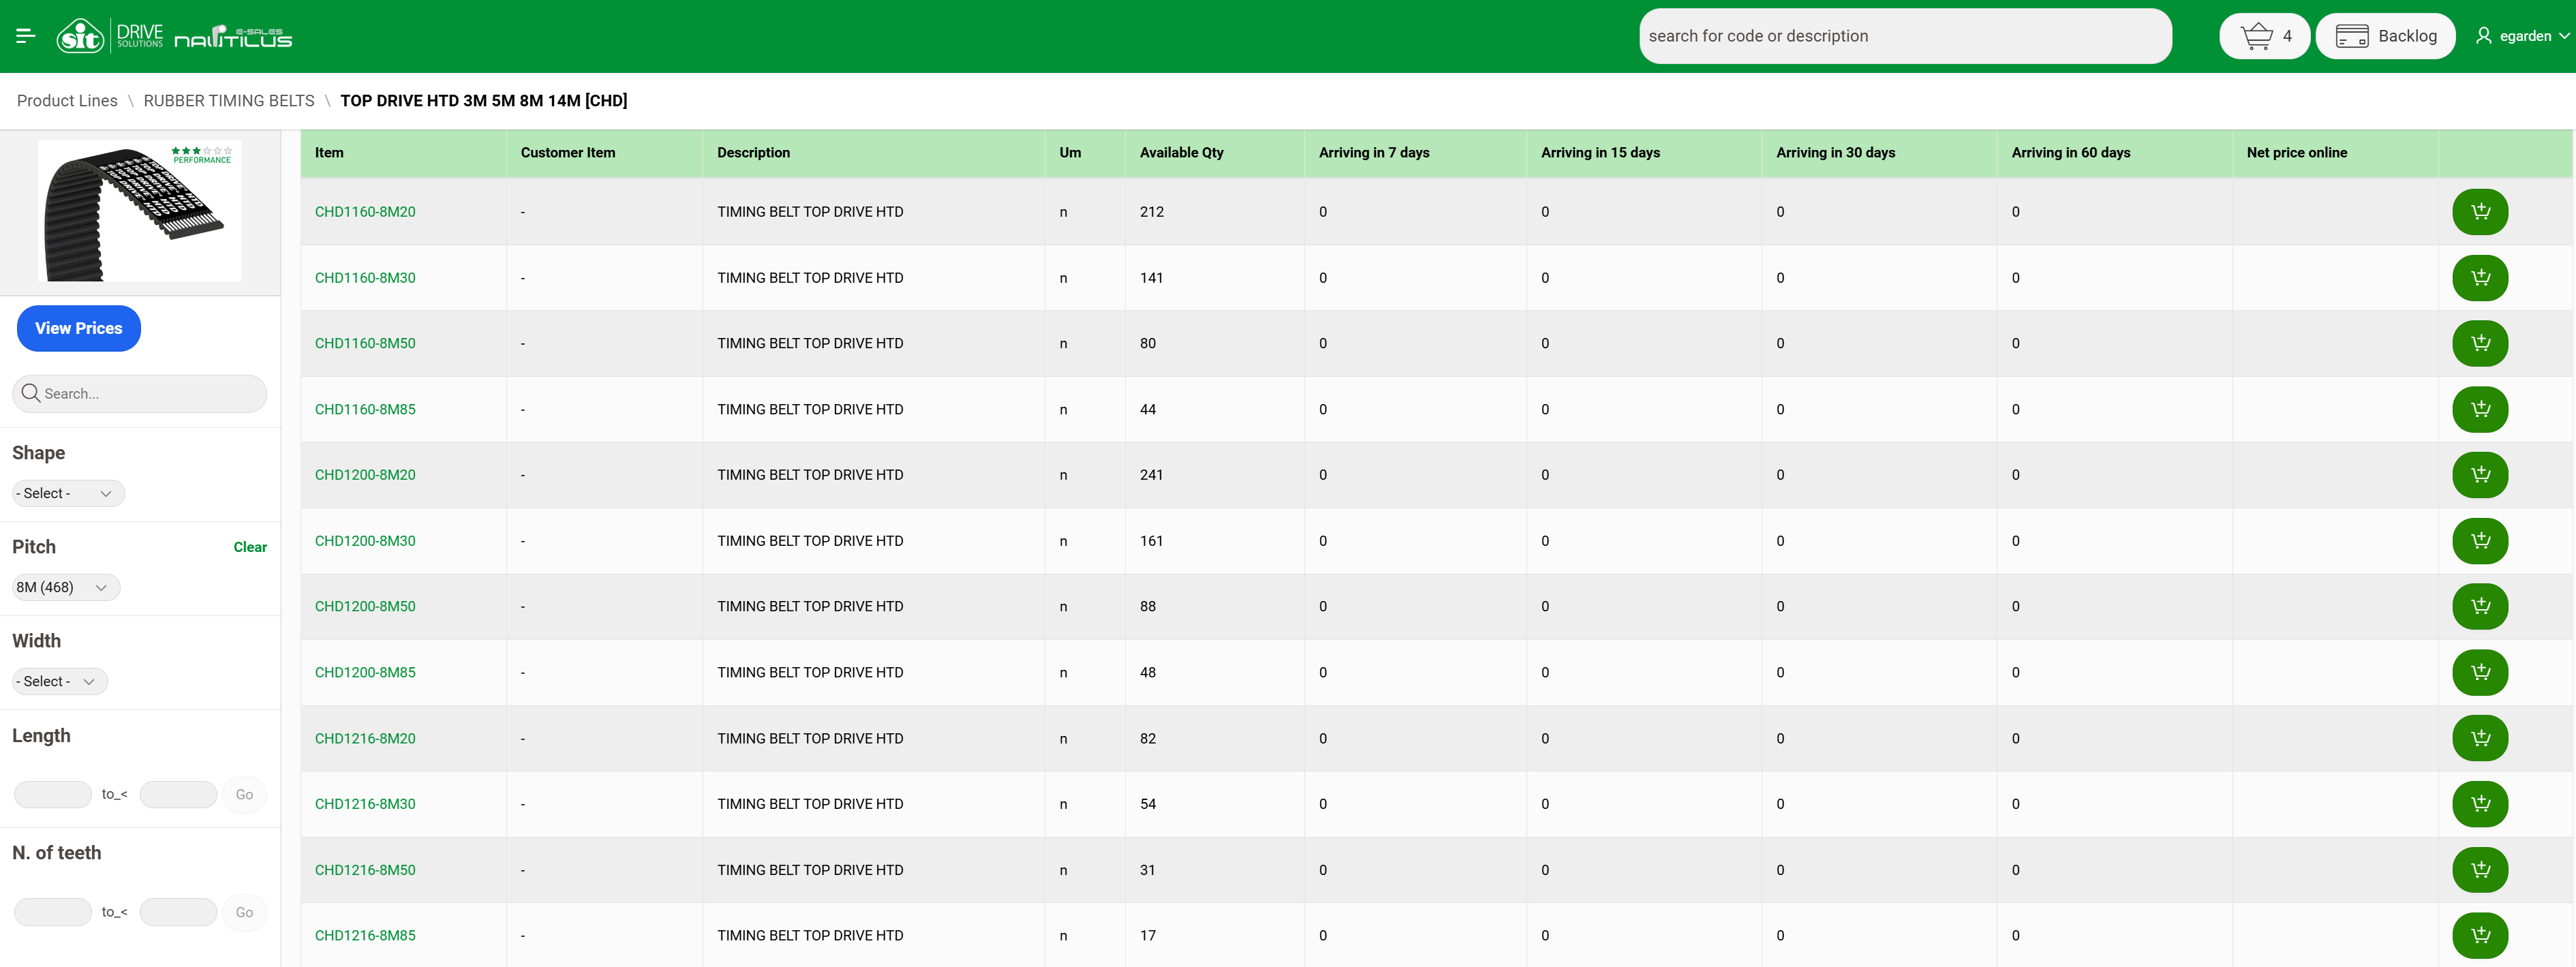Open the Width select dropdown
This screenshot has height=967, width=2576.
[x=59, y=681]
